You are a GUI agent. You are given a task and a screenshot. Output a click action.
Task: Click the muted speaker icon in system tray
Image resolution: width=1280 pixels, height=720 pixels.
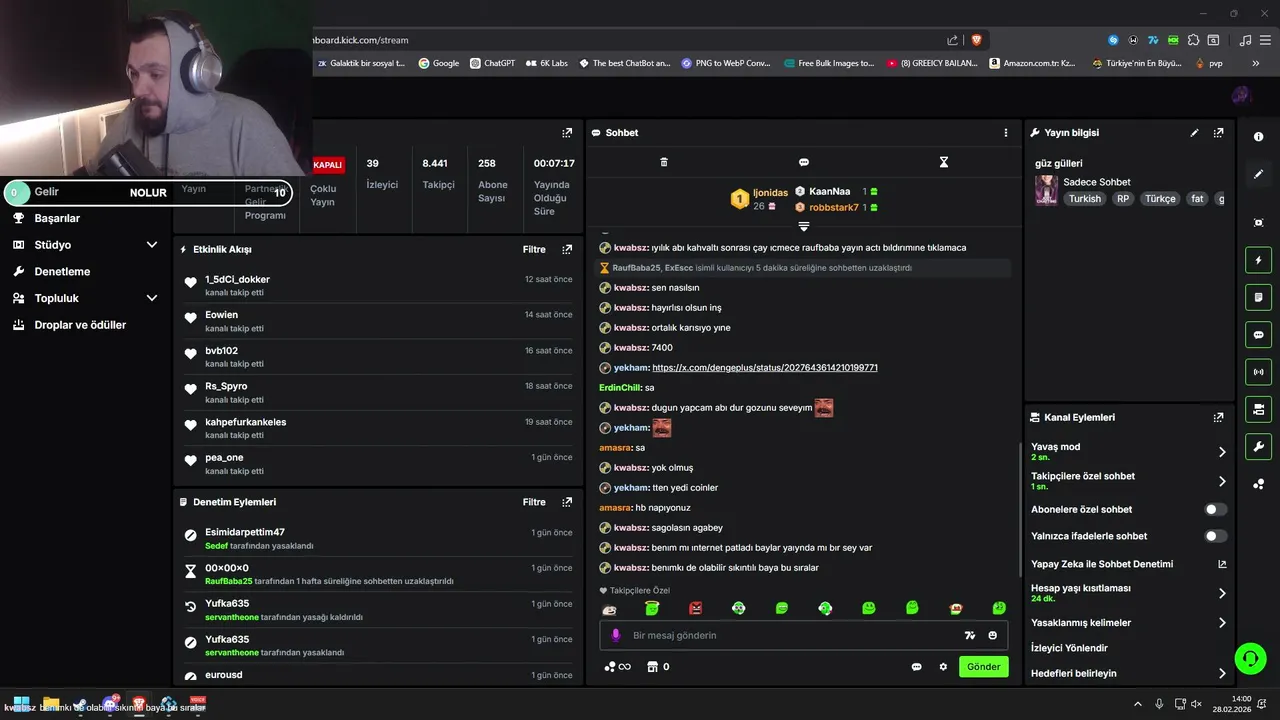pyautogui.click(x=1195, y=704)
